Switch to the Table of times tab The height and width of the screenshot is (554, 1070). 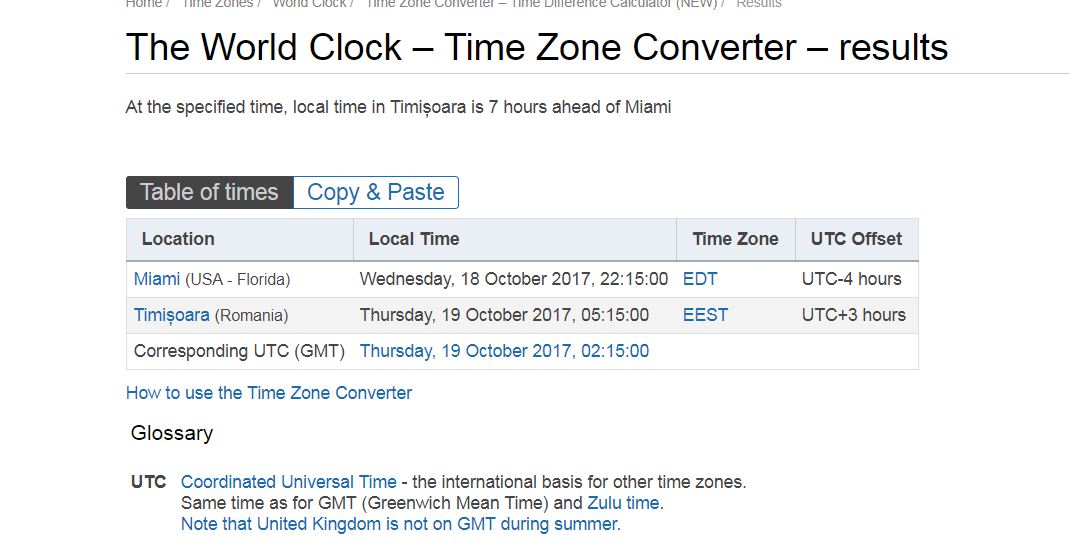pos(209,192)
